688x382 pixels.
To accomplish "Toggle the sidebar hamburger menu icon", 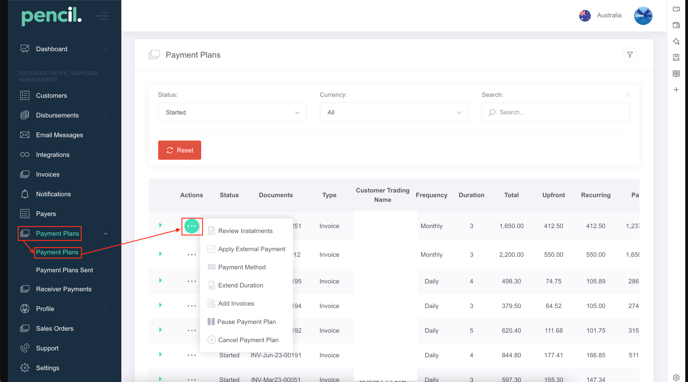I will (x=103, y=17).
